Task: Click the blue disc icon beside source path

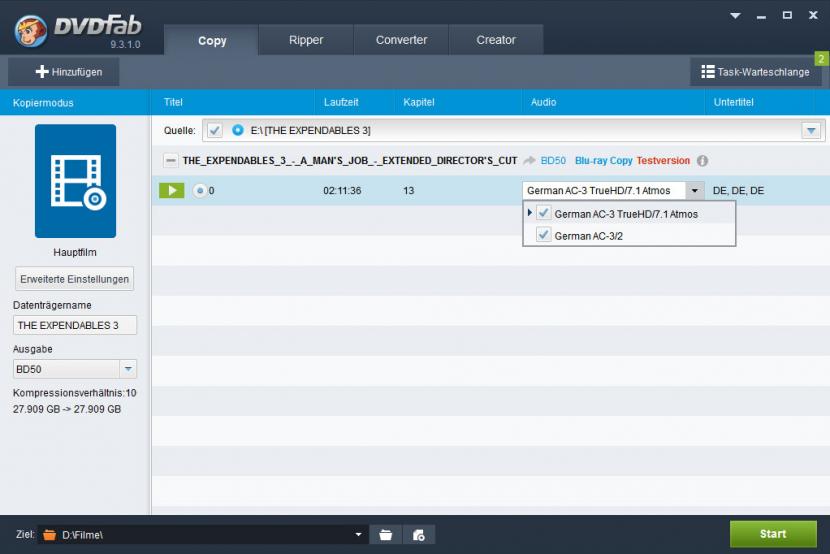Action: click(238, 130)
